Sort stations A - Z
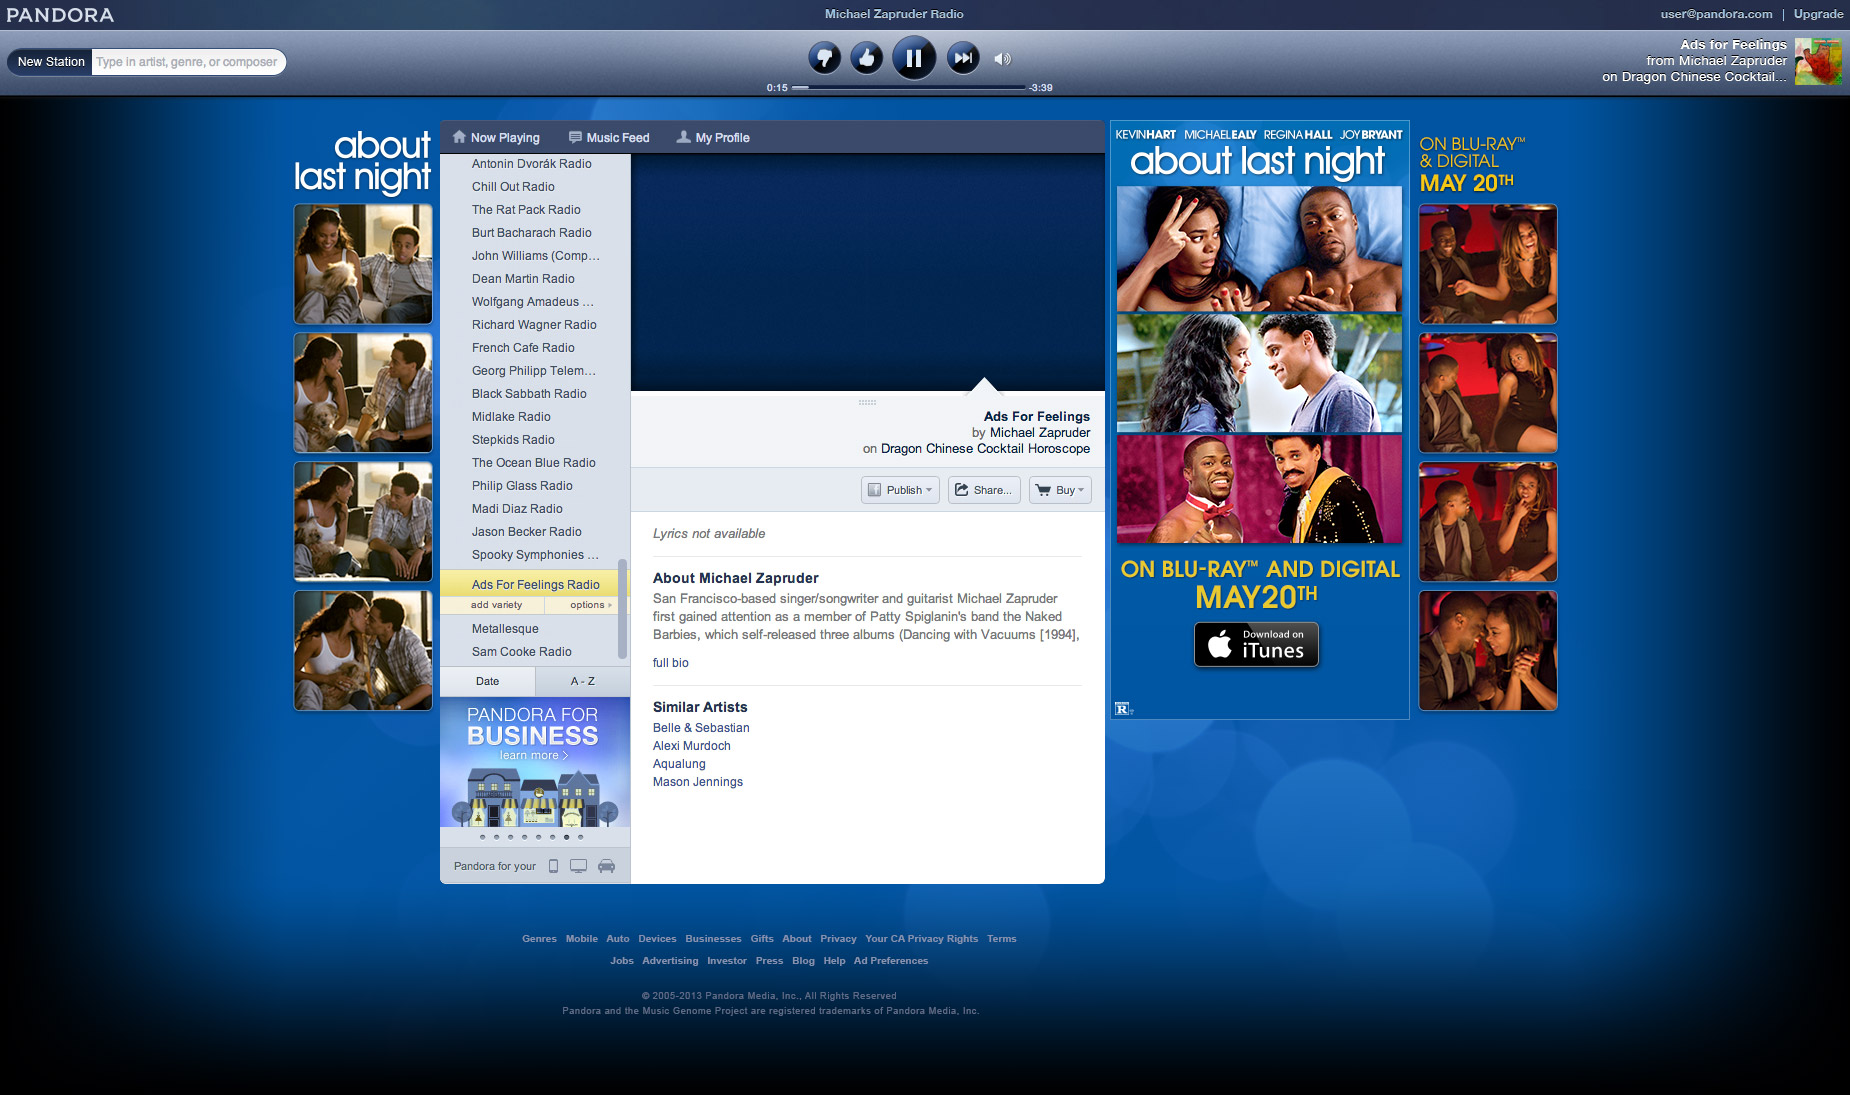The image size is (1850, 1095). pos(582,681)
